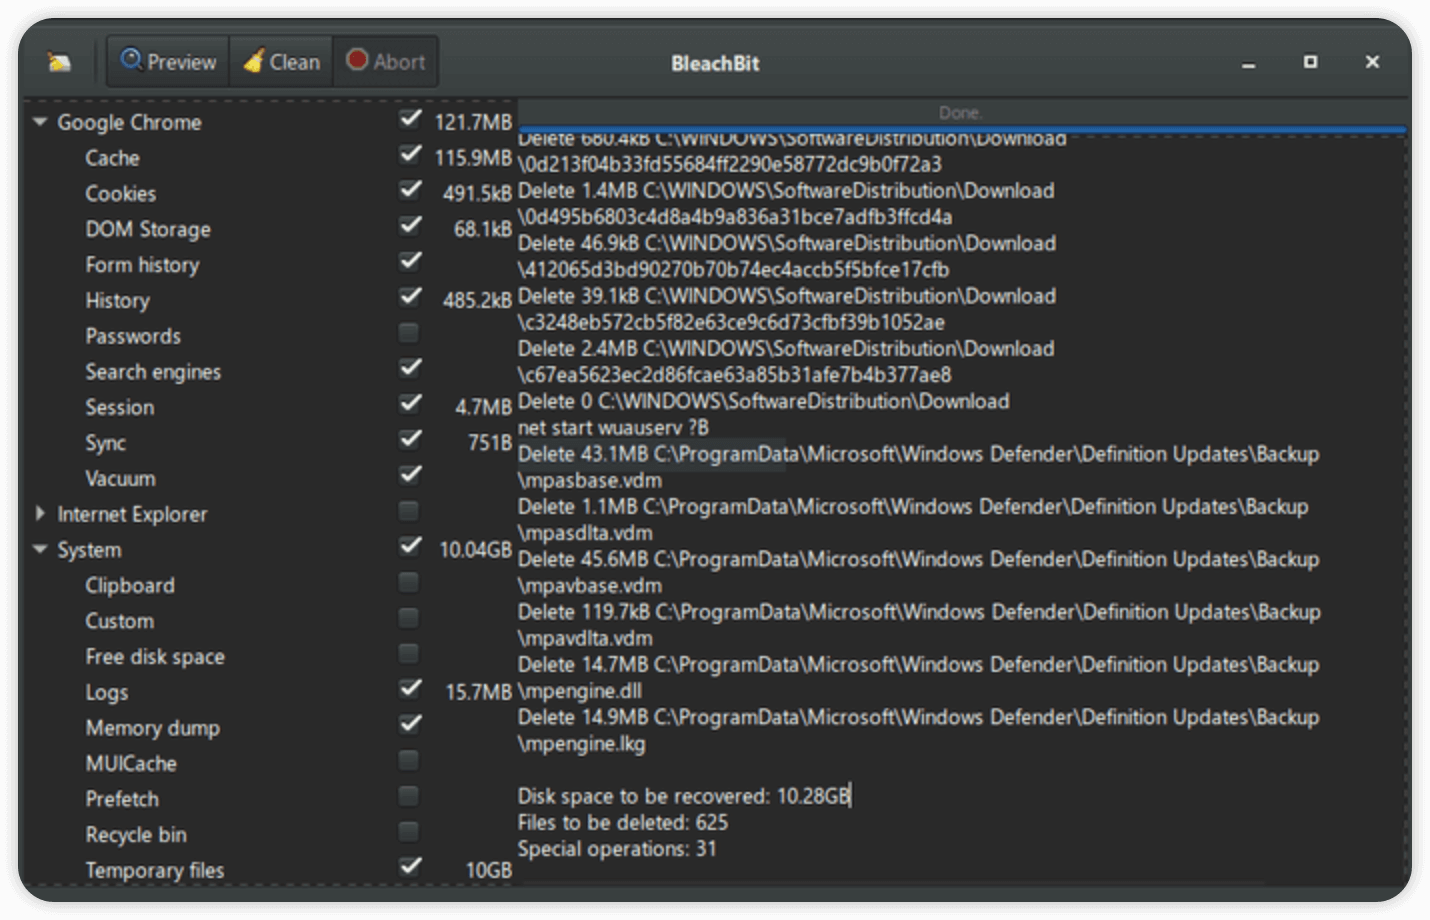The height and width of the screenshot is (920, 1430).
Task: Uncheck the Chrome Cookies checkbox
Action: click(409, 189)
